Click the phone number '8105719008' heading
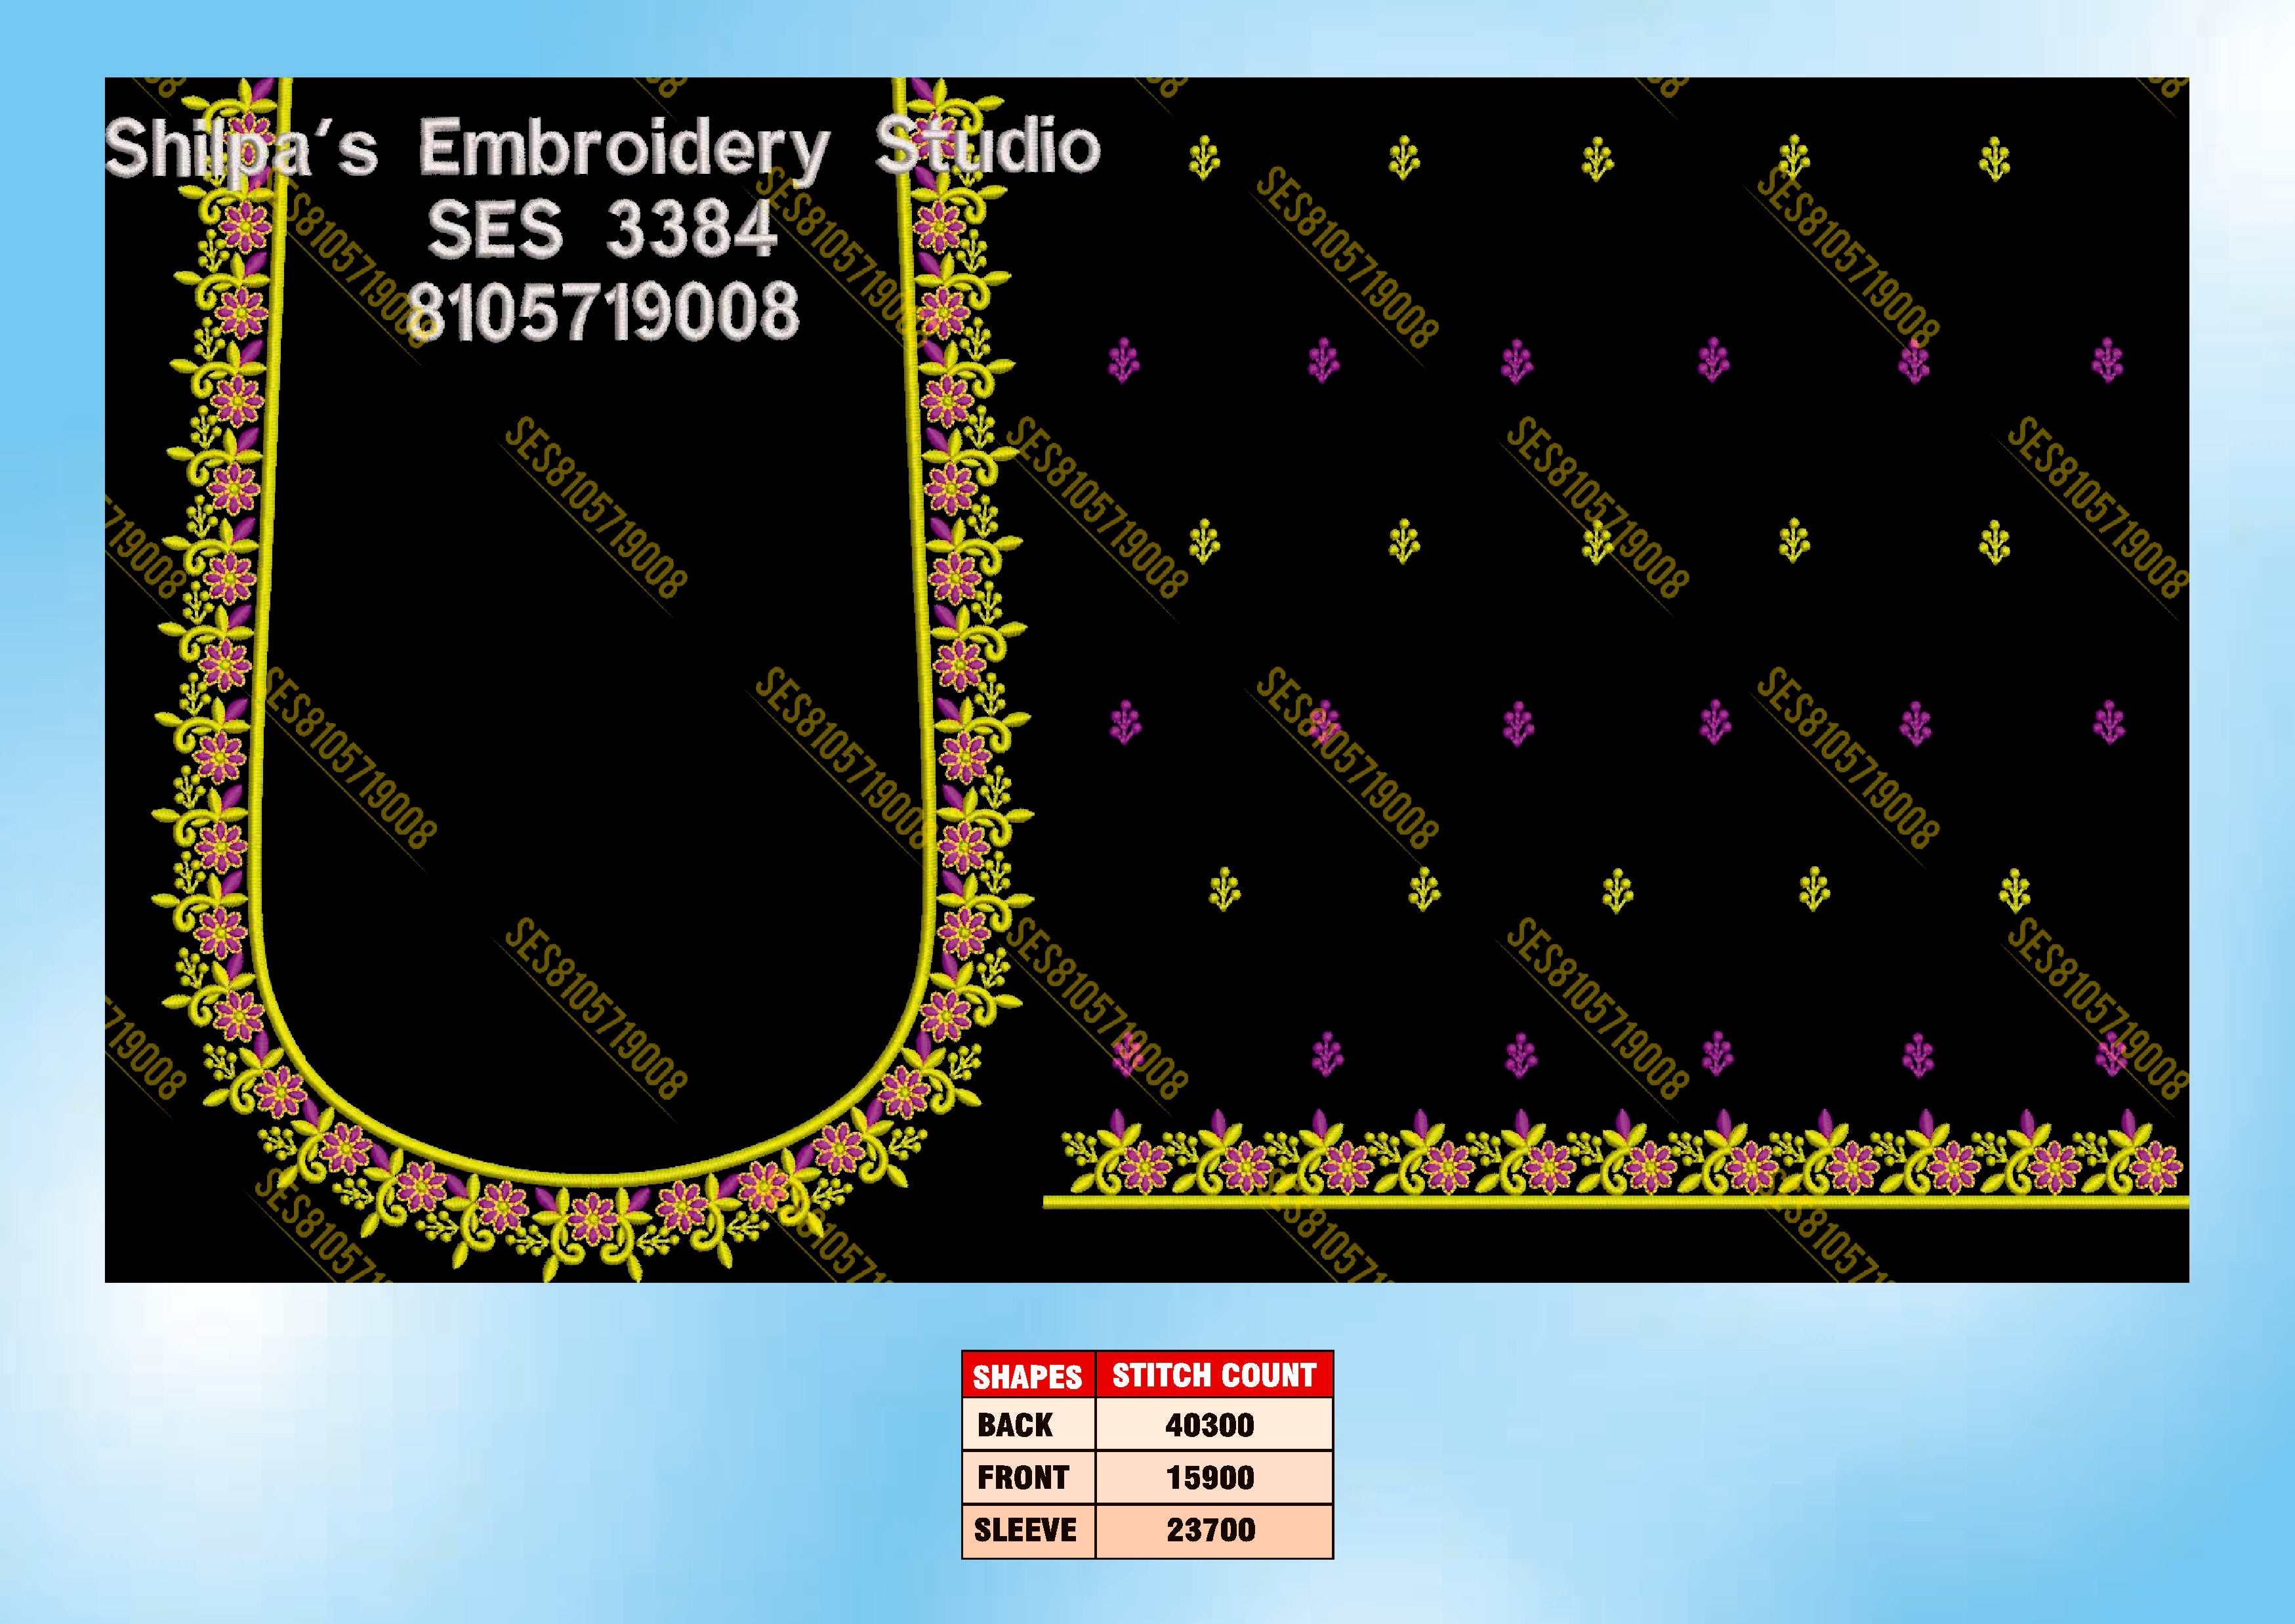 point(604,311)
